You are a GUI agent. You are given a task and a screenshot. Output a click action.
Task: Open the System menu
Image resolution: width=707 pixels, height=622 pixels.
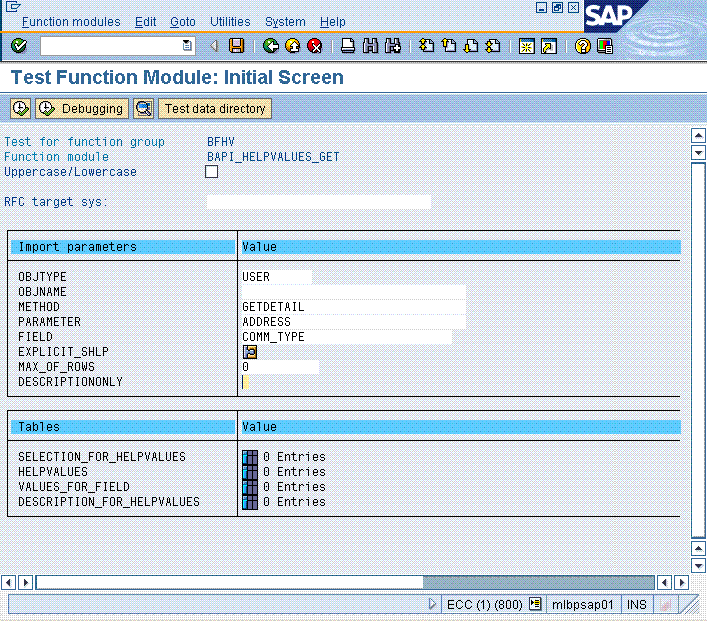tap(285, 22)
